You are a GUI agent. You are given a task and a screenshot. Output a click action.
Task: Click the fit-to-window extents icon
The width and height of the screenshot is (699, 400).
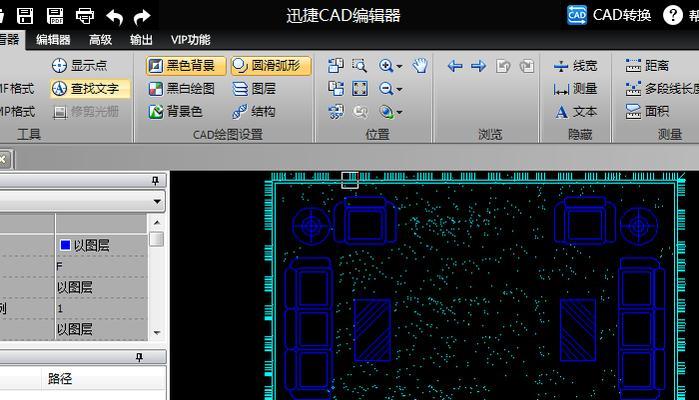(360, 89)
